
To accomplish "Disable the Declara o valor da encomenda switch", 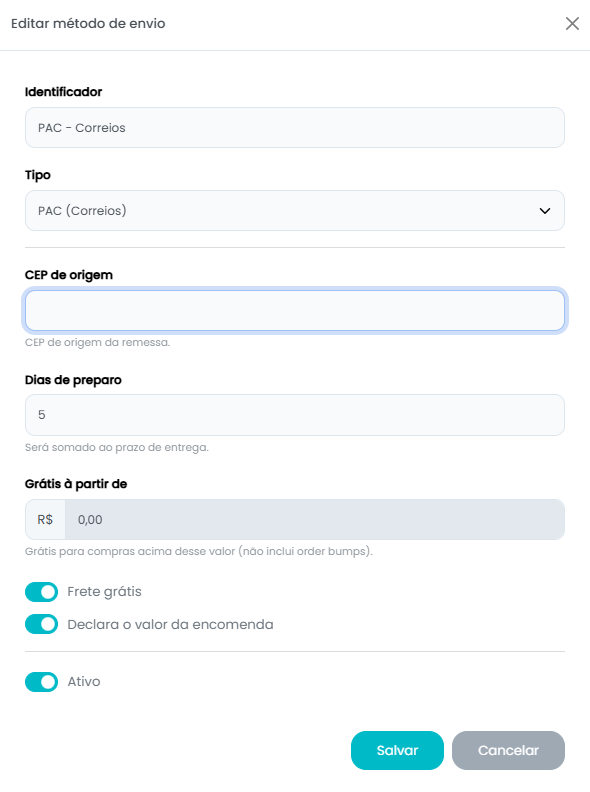I will [41, 624].
